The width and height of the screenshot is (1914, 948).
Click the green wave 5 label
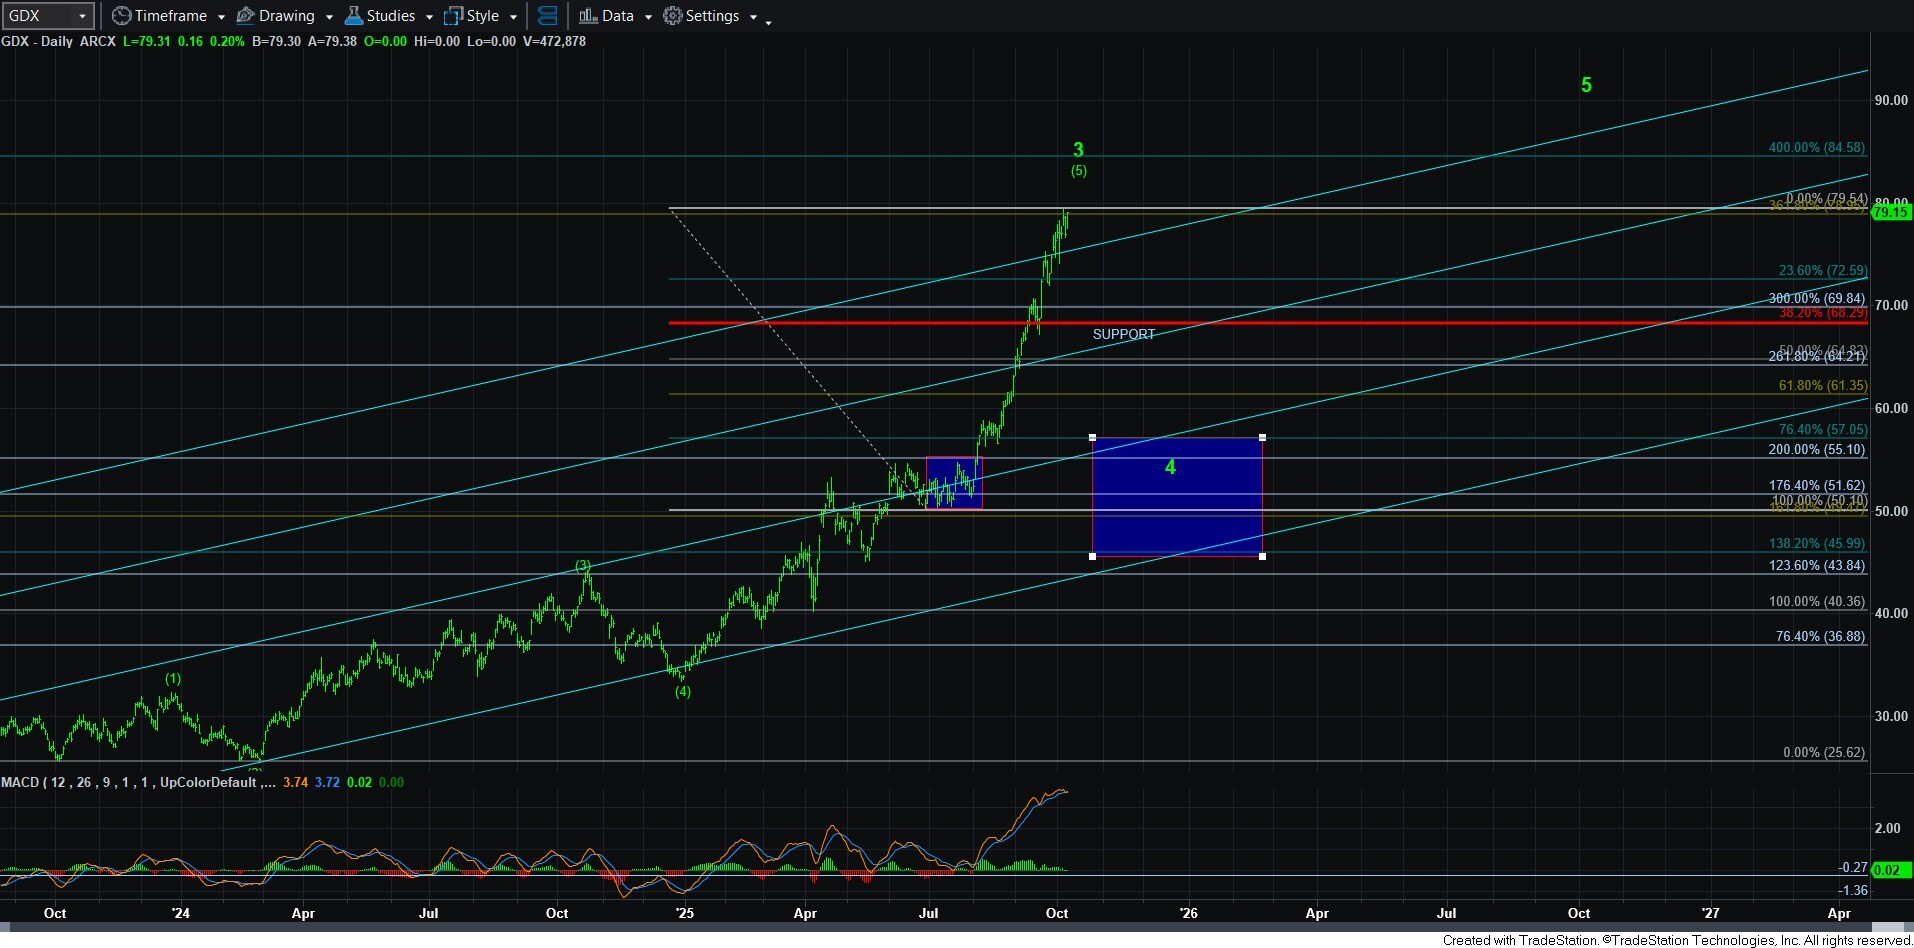[x=1586, y=86]
